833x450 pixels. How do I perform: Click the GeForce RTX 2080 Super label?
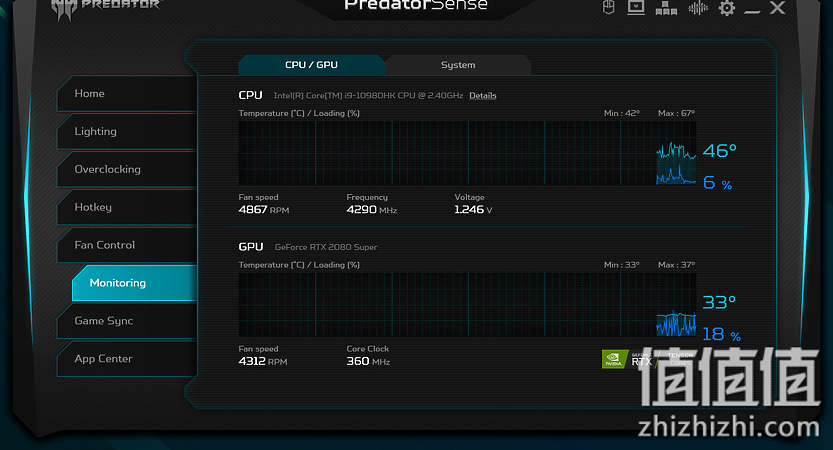tap(326, 247)
